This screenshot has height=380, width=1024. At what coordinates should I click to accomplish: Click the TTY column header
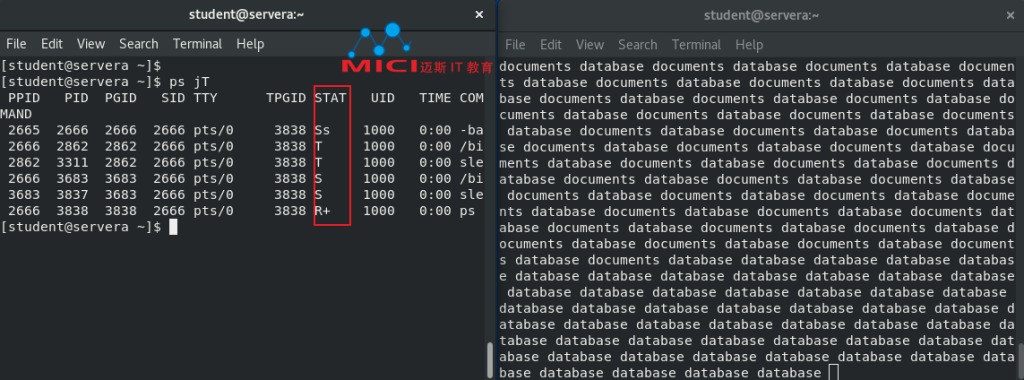205,98
